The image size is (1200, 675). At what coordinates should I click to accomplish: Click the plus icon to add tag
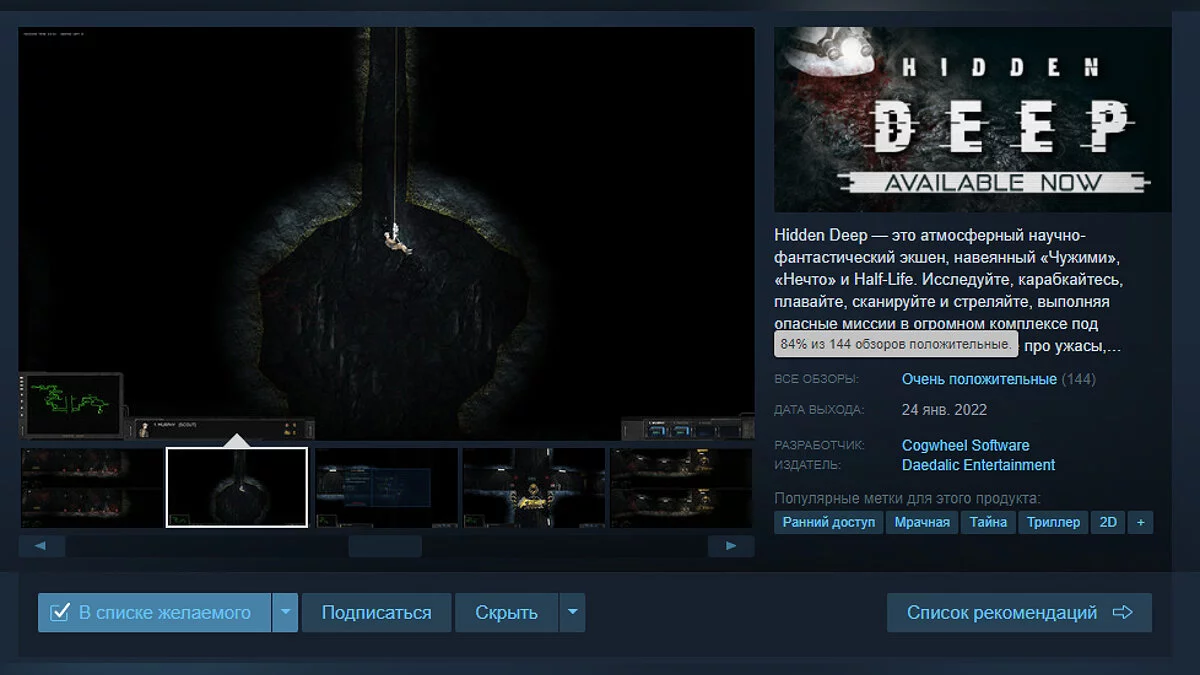click(1139, 522)
